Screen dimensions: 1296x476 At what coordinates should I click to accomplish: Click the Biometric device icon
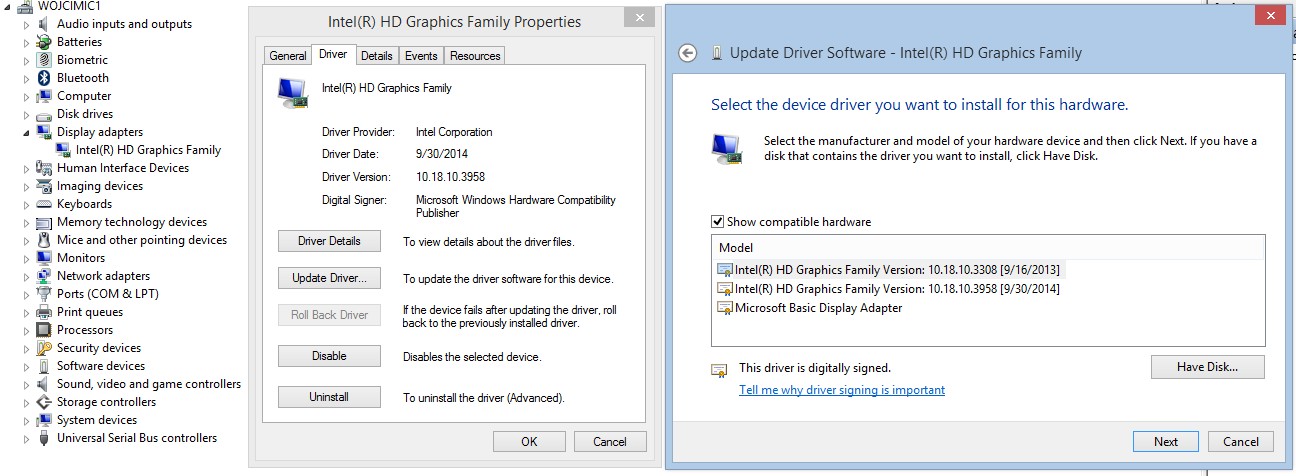43,60
